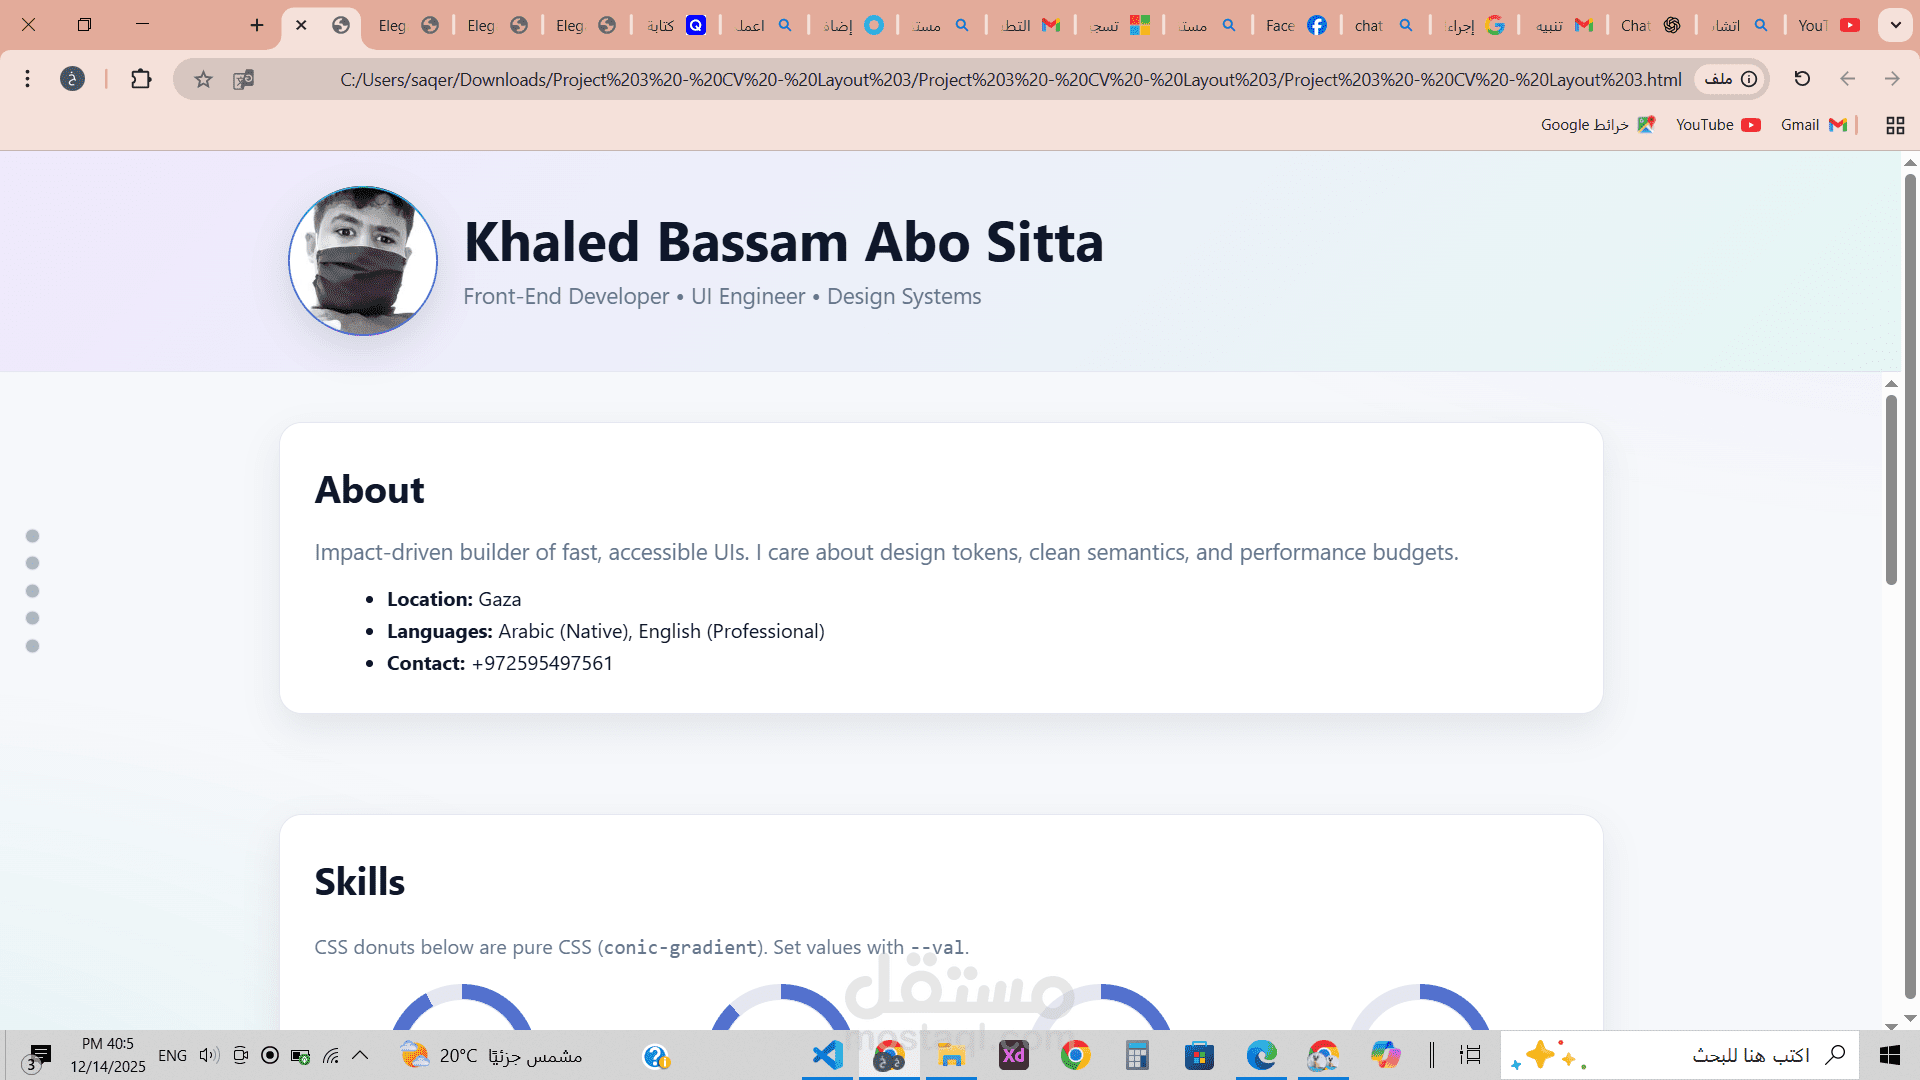The width and height of the screenshot is (1920, 1080).
Task: Open Adobe XD from the taskbar
Action: 1014,1055
